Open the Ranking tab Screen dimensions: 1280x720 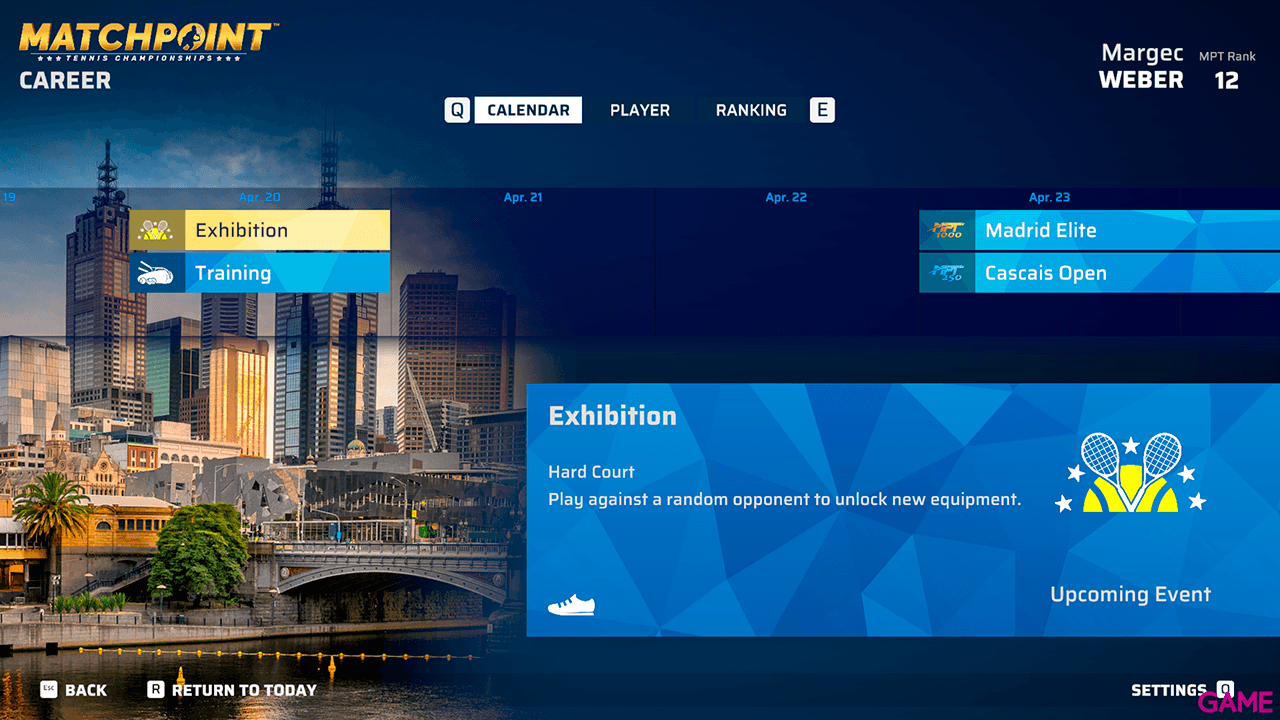[x=751, y=110]
